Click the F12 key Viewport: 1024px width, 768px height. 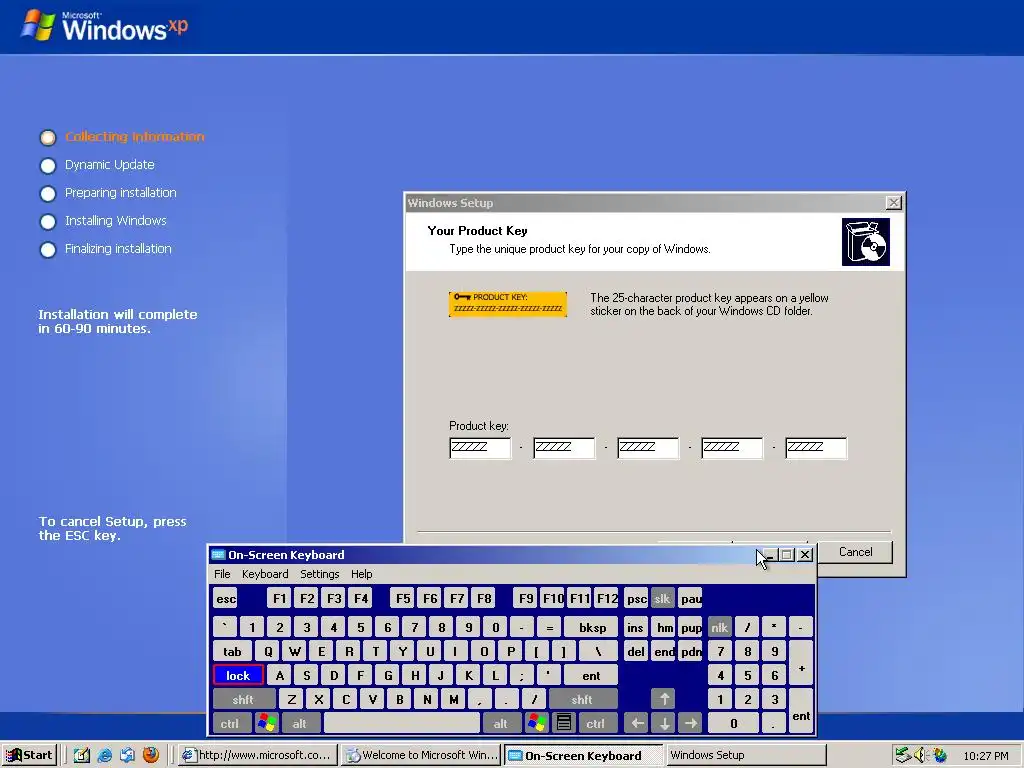(x=607, y=599)
